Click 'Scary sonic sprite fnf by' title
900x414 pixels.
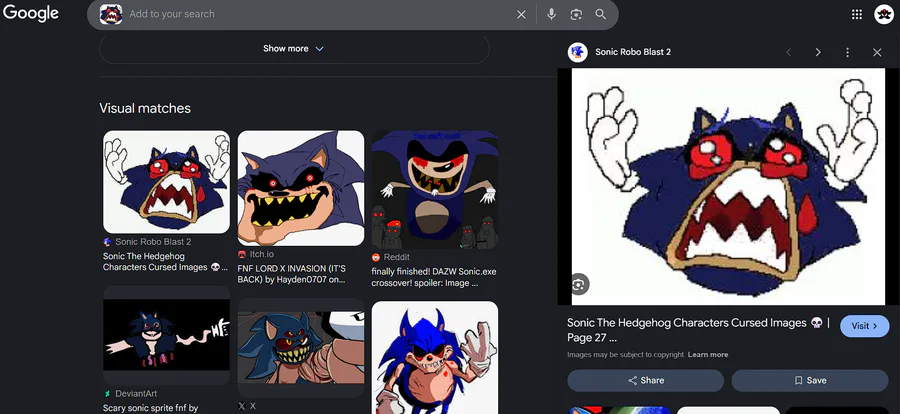pyautogui.click(x=150, y=408)
